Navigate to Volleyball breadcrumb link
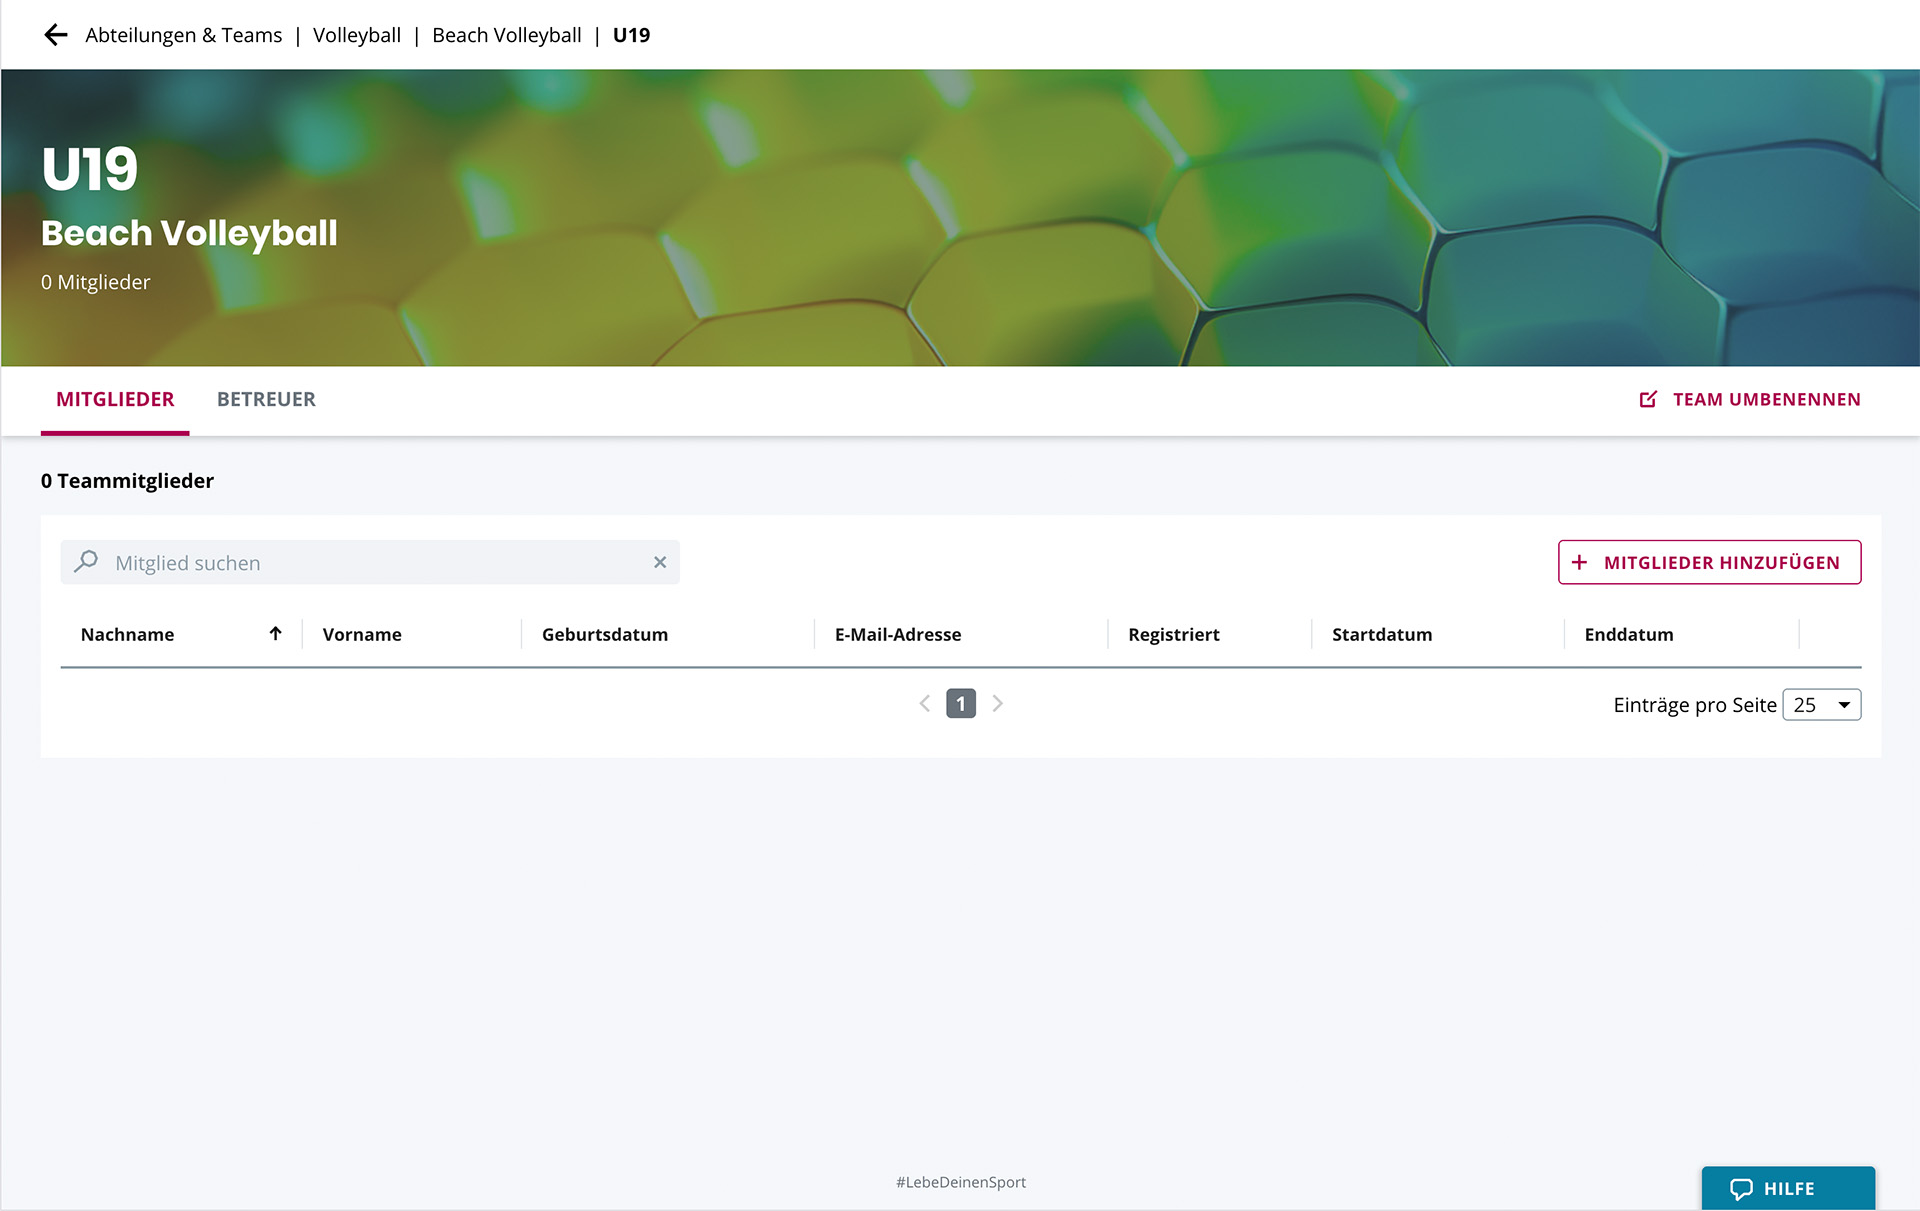This screenshot has height=1211, width=1920. (x=357, y=35)
